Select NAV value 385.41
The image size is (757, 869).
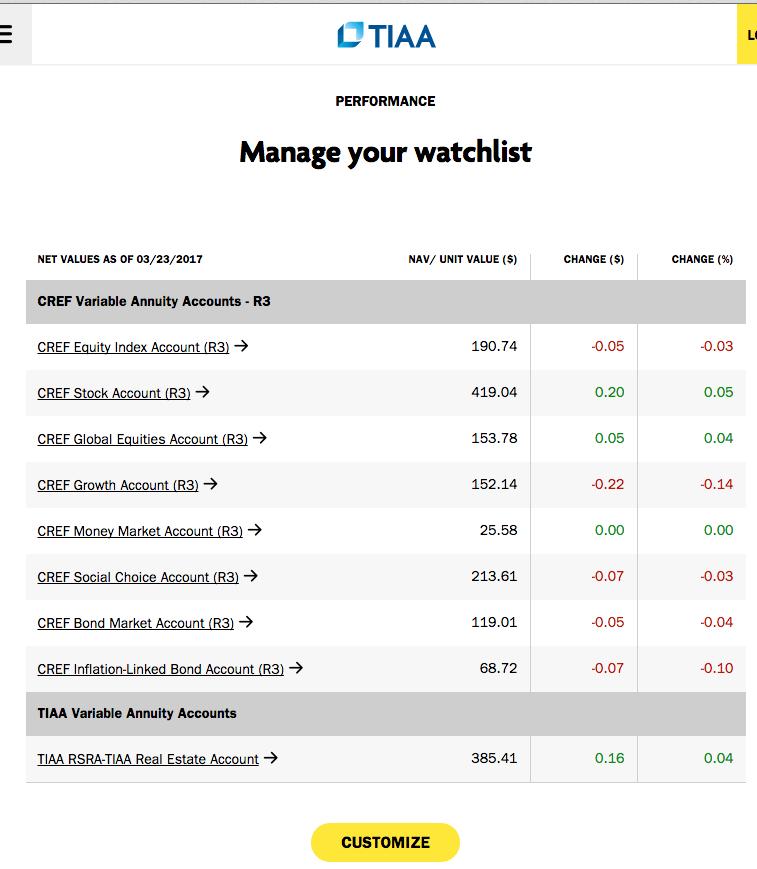point(494,758)
